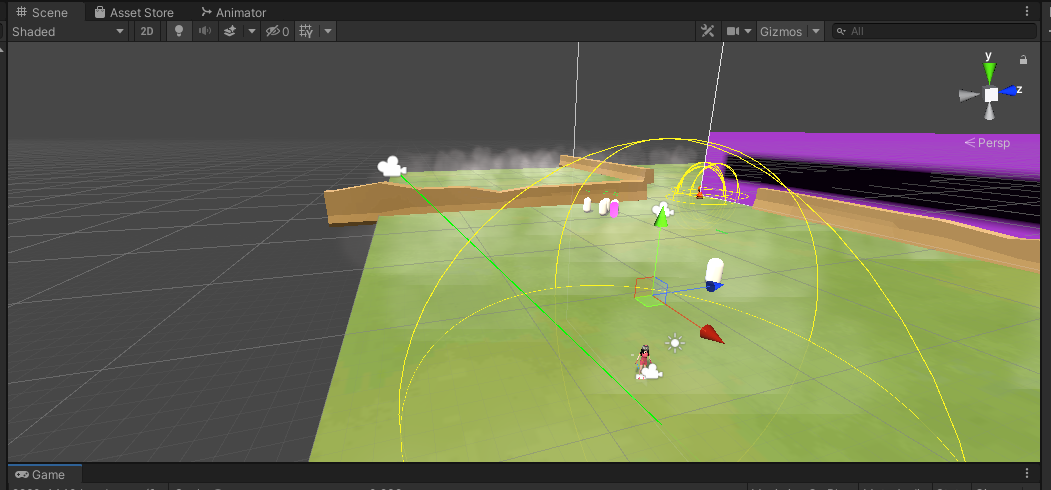Toggle the scene rotation lock icon
Viewport: 1051px width, 490px height.
pyautogui.click(x=1024, y=60)
